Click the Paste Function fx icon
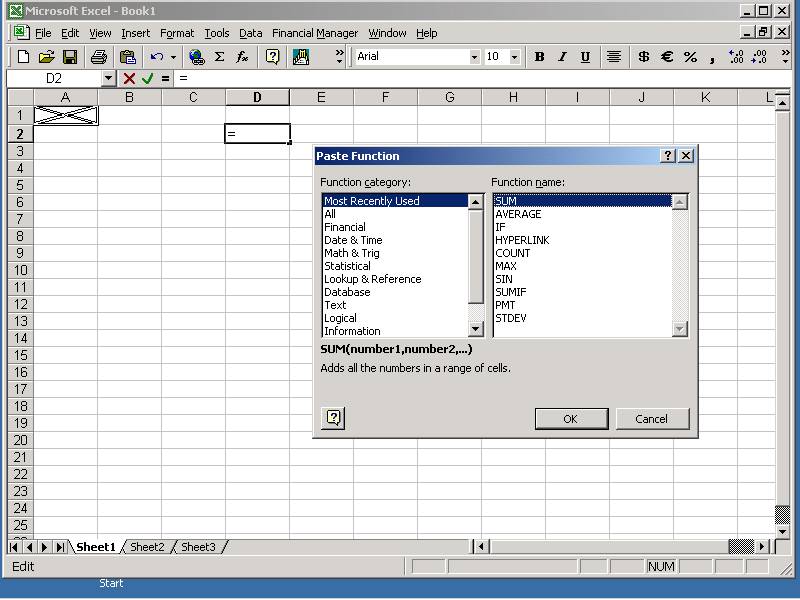Viewport: 800px width, 600px height. [x=242, y=57]
